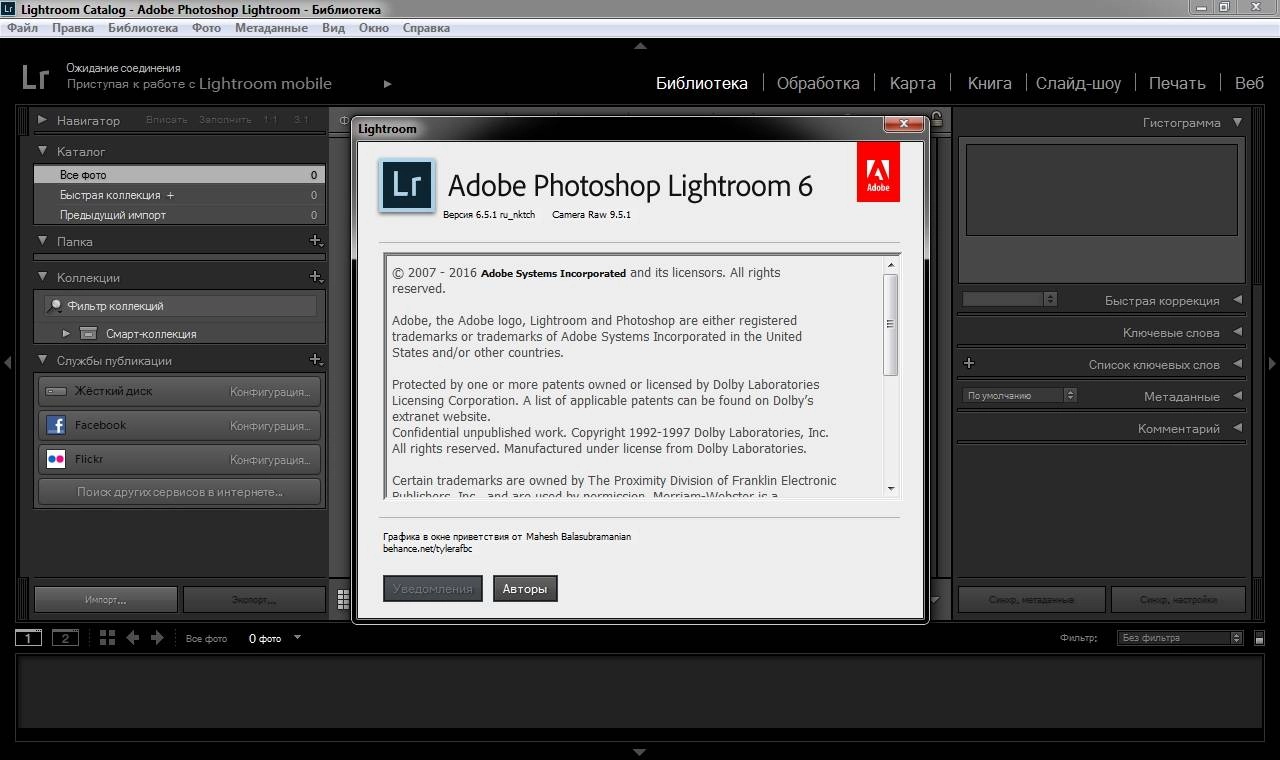Collapse left panel group with edge arrow
Viewport: 1280px width, 760px height.
(7, 363)
